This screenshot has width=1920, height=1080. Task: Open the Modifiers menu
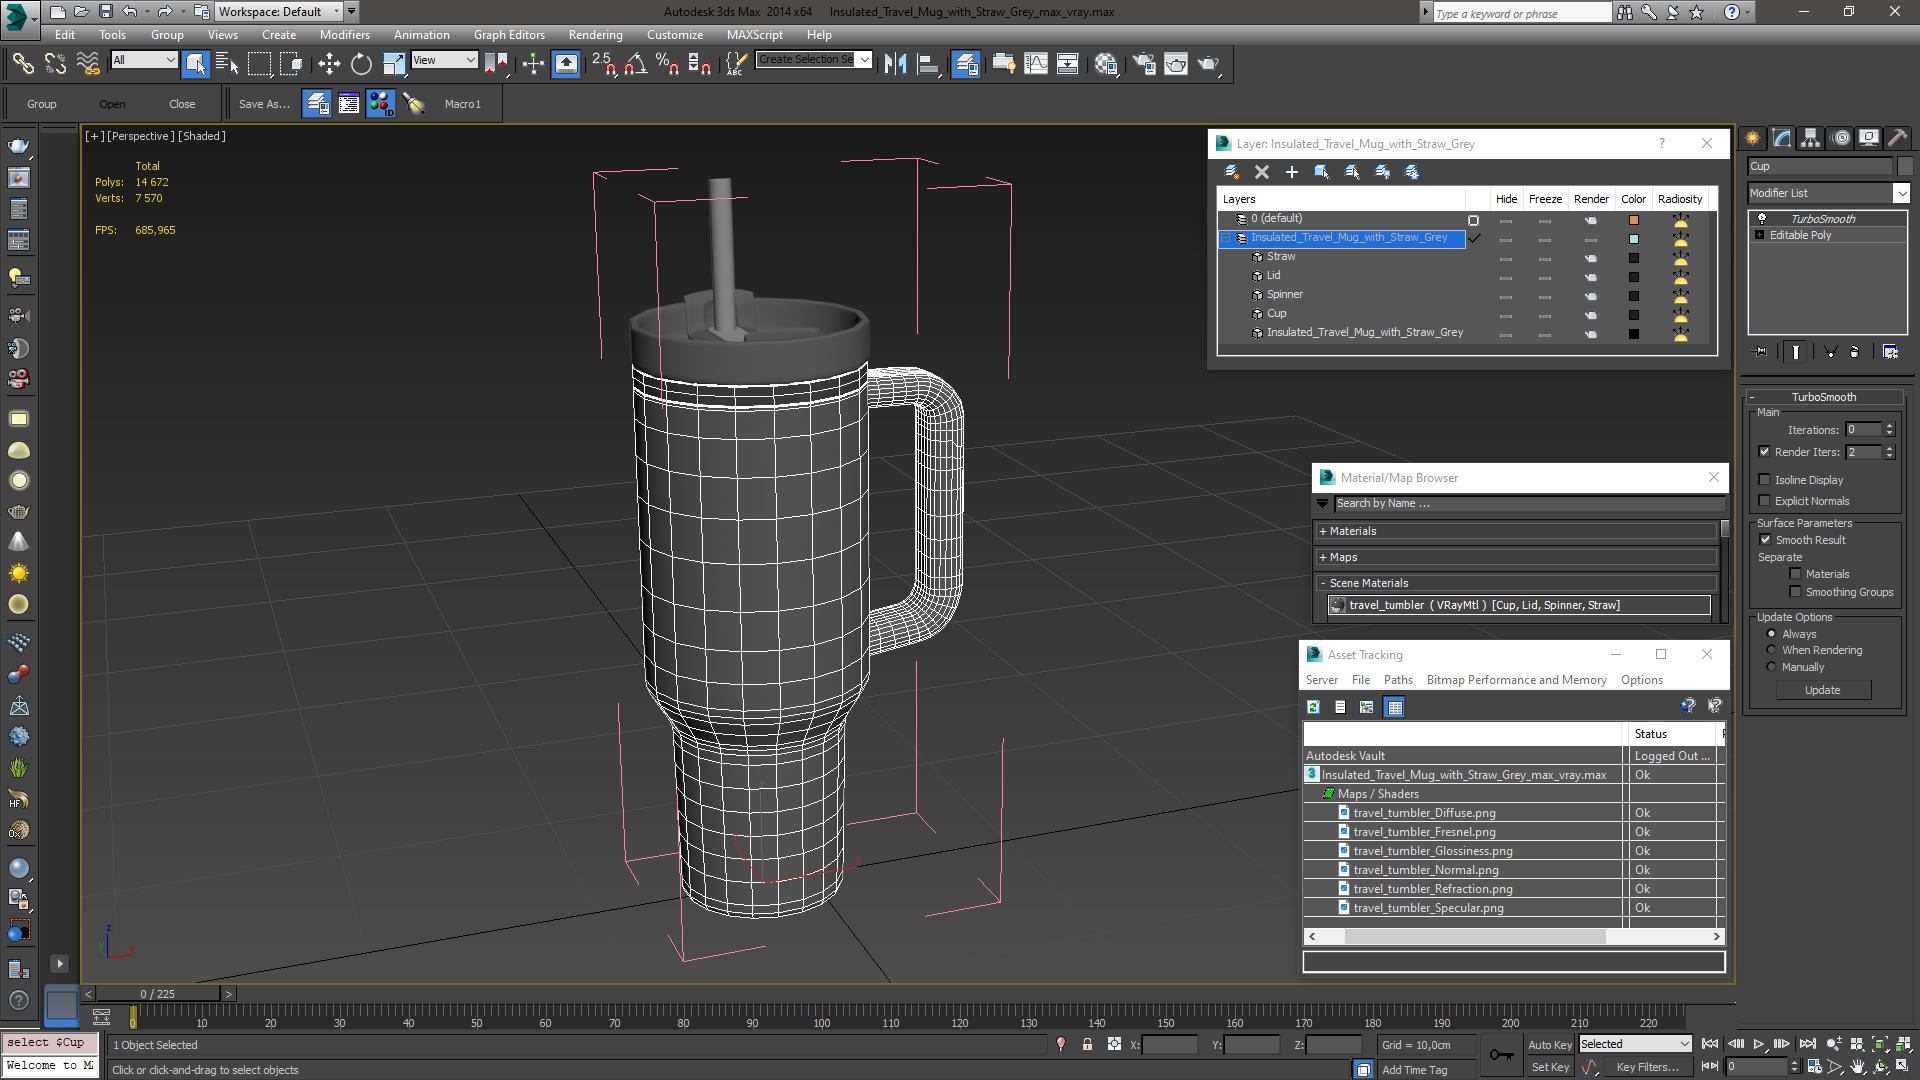(344, 34)
